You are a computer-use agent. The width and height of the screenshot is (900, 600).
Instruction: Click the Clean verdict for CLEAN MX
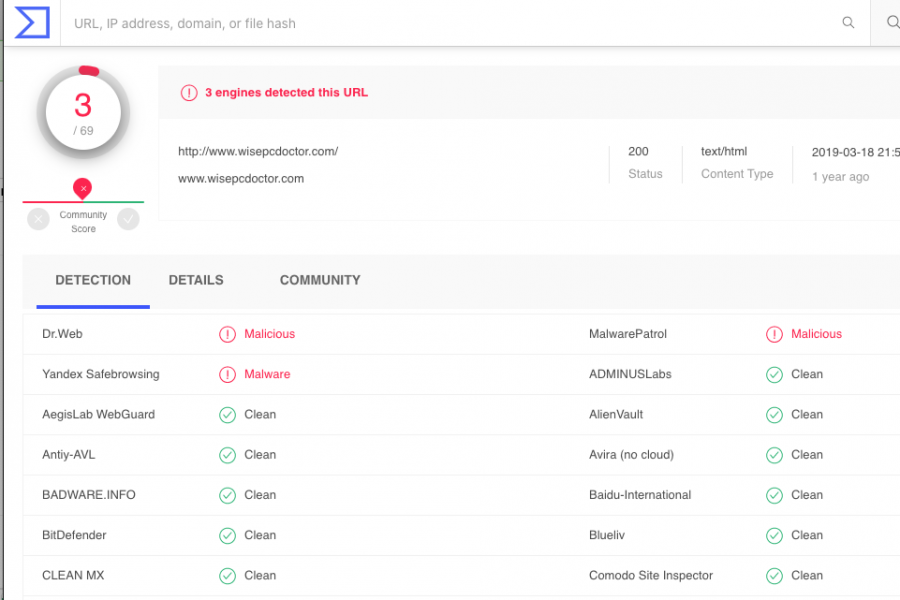260,575
